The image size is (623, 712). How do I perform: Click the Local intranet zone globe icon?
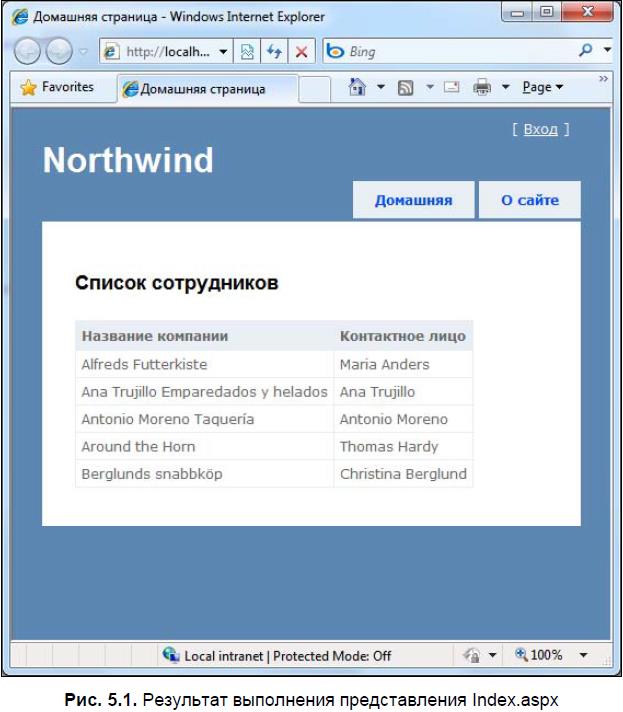pyautogui.click(x=171, y=655)
